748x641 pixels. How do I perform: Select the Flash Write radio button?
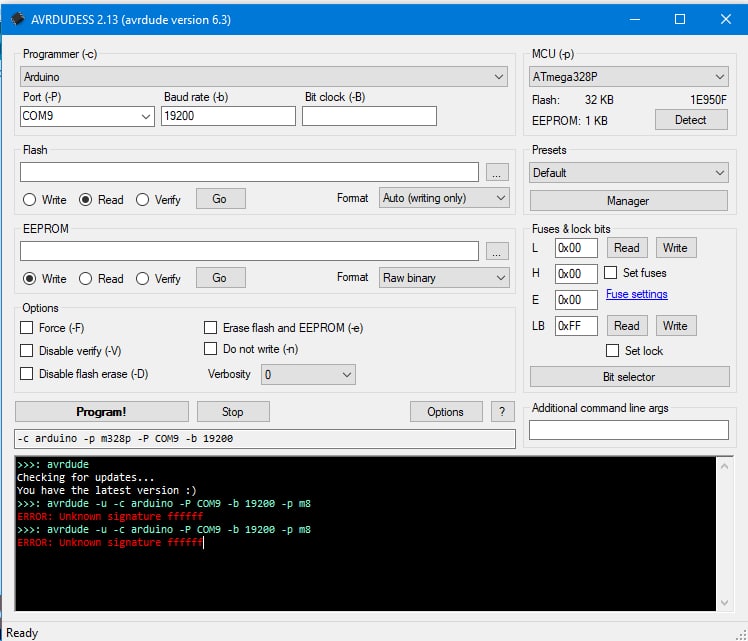click(30, 200)
